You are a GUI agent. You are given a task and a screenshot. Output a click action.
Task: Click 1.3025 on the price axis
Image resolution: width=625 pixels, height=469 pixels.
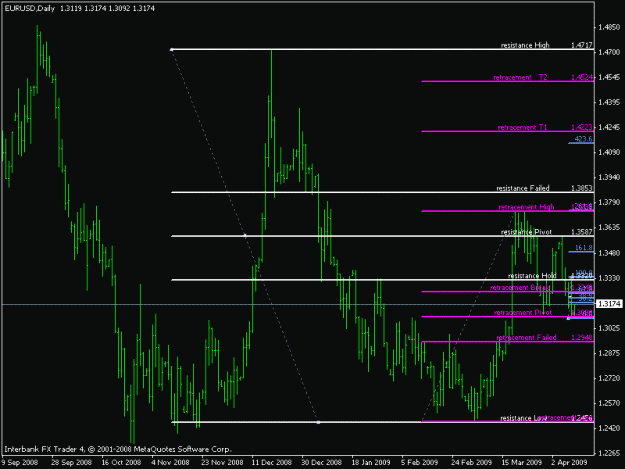tap(609, 328)
